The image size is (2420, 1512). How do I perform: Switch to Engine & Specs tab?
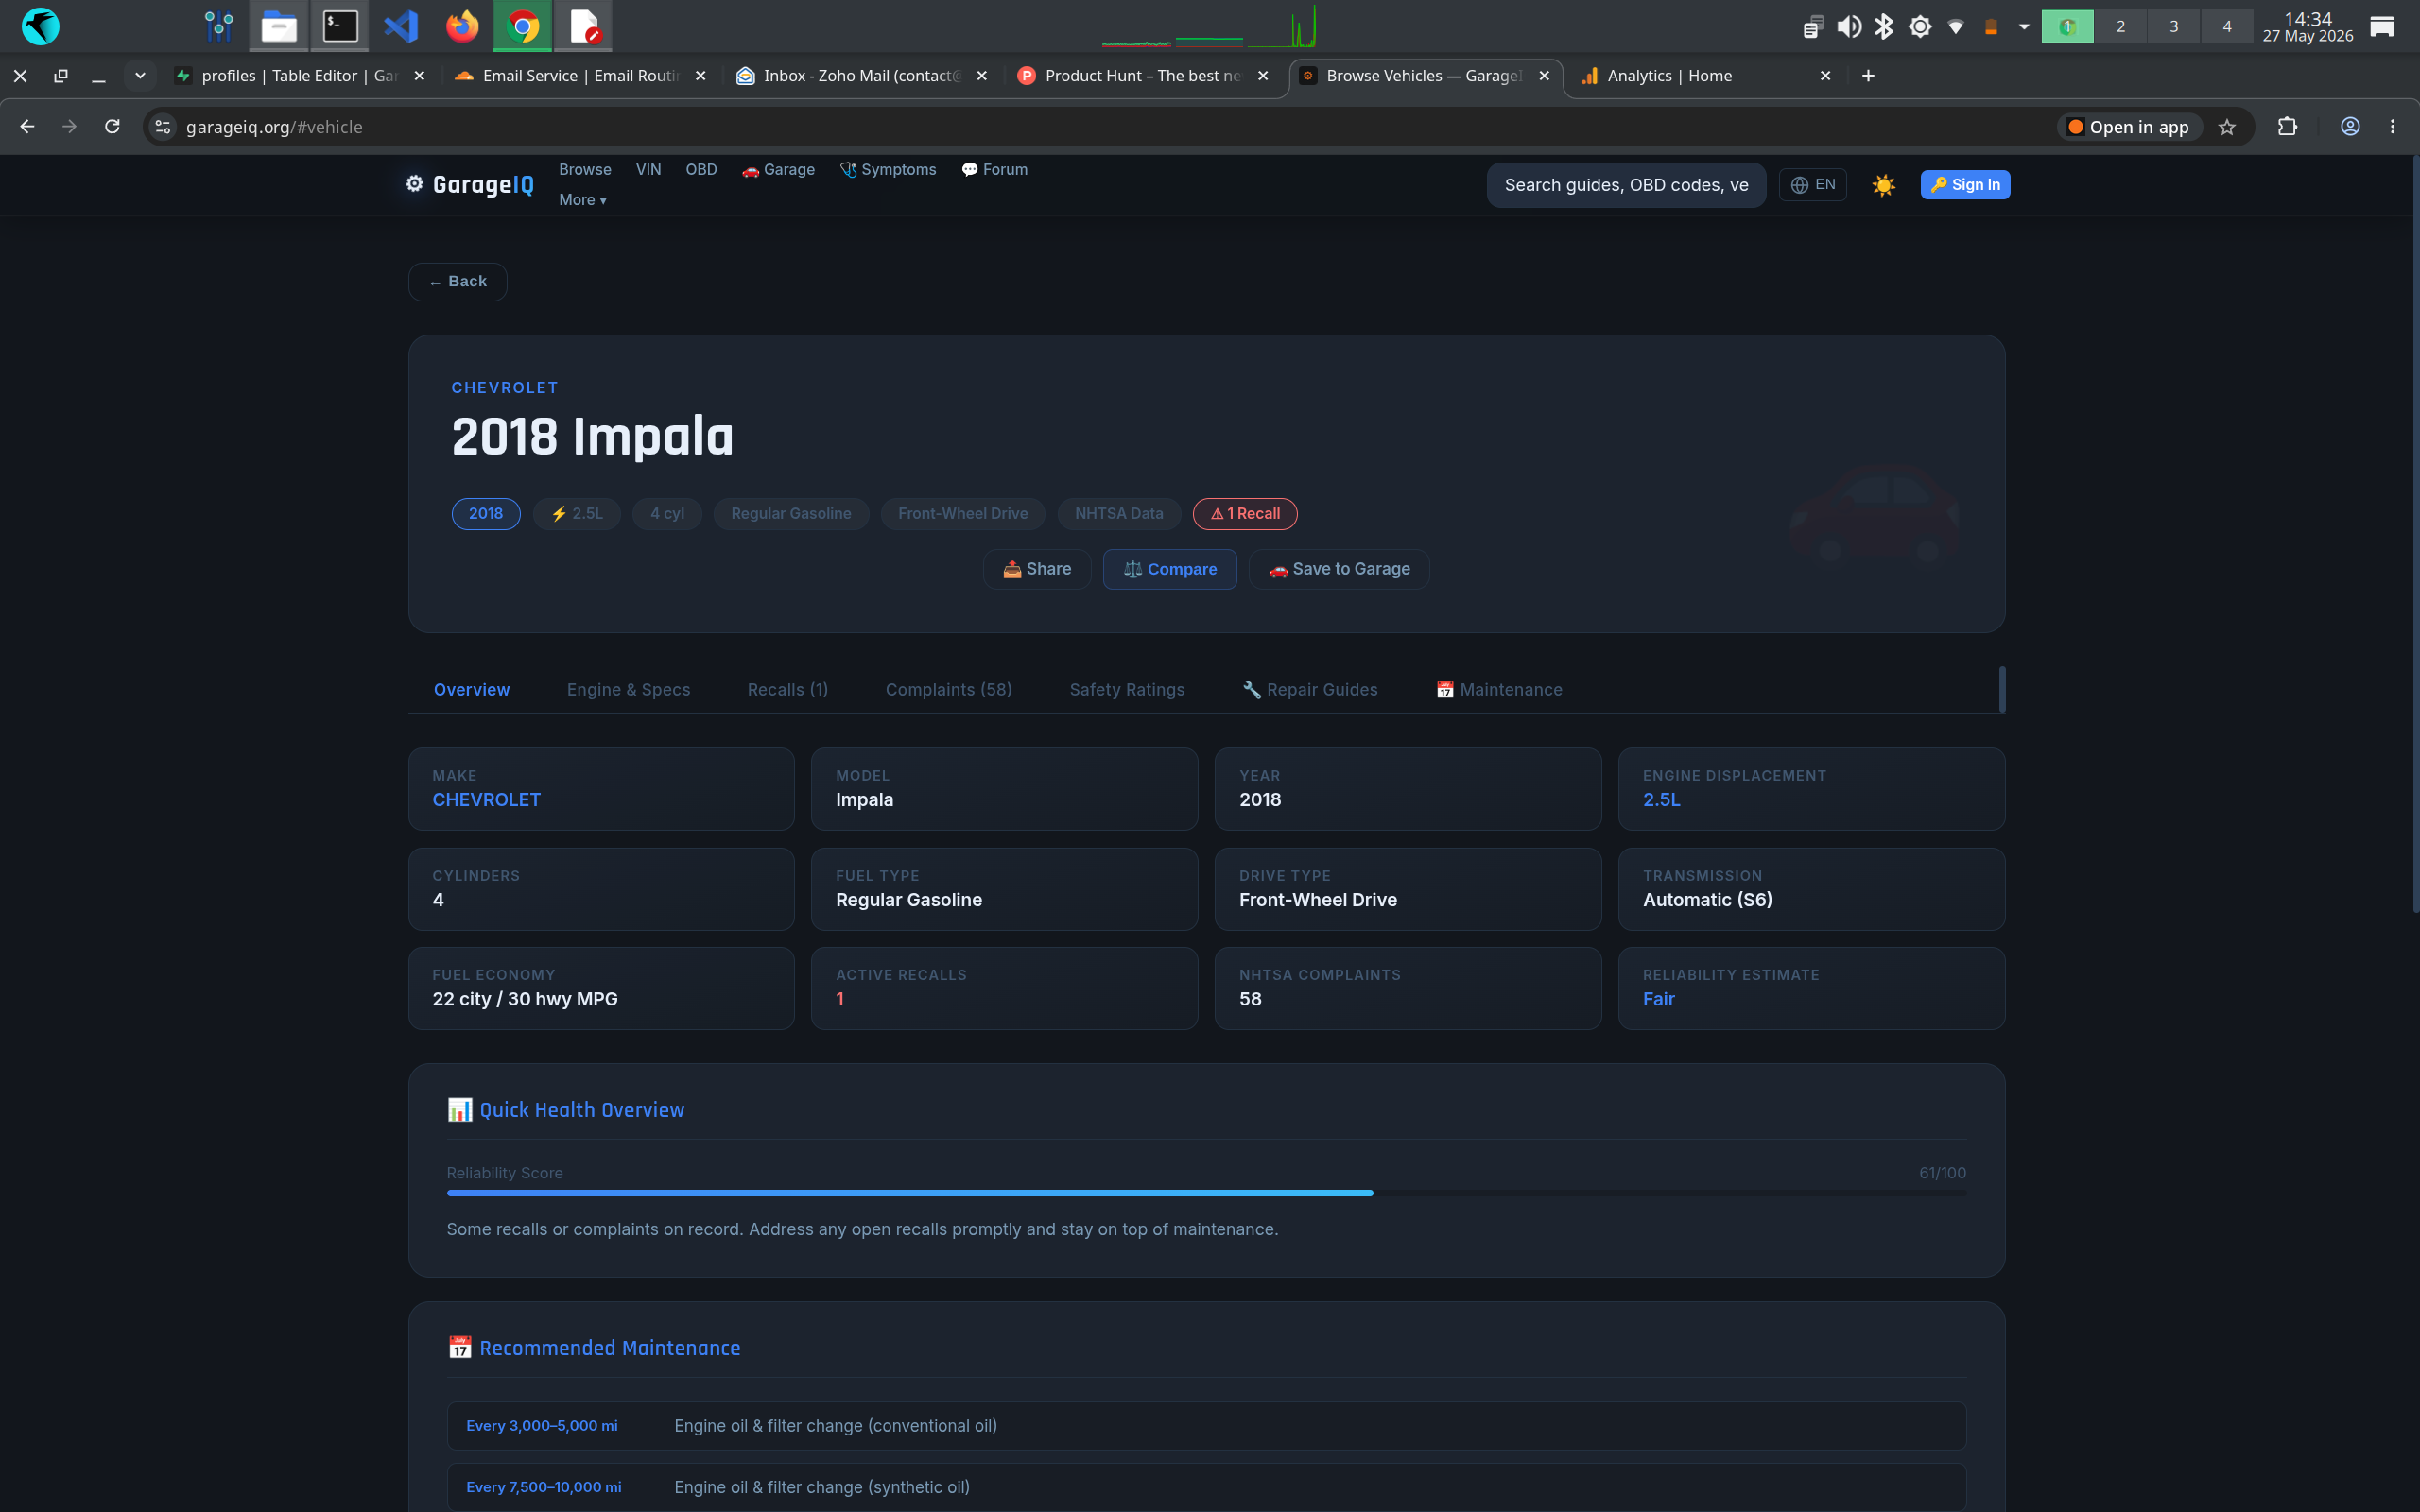tap(629, 690)
